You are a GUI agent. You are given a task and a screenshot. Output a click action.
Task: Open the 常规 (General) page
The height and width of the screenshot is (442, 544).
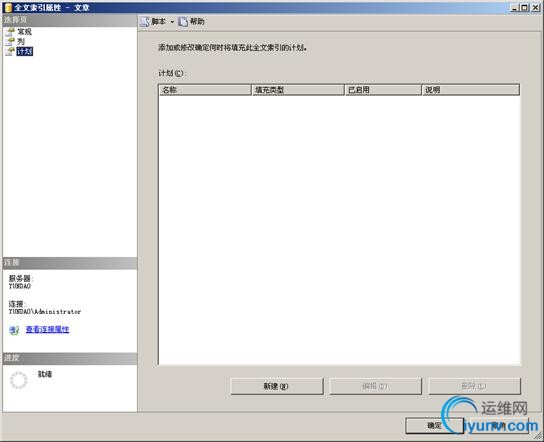(24, 32)
